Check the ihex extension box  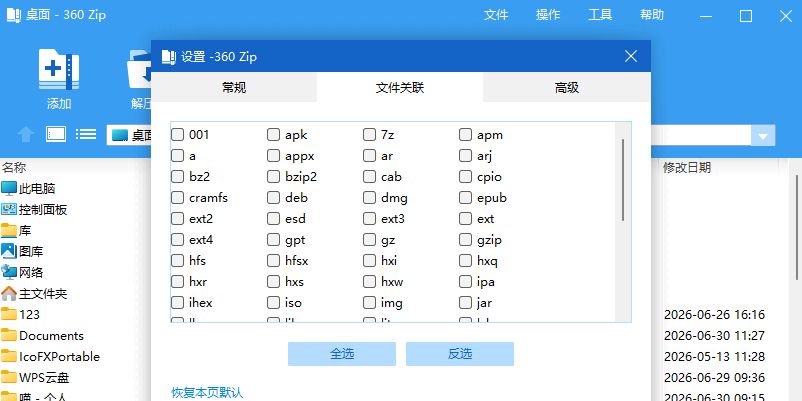177,303
